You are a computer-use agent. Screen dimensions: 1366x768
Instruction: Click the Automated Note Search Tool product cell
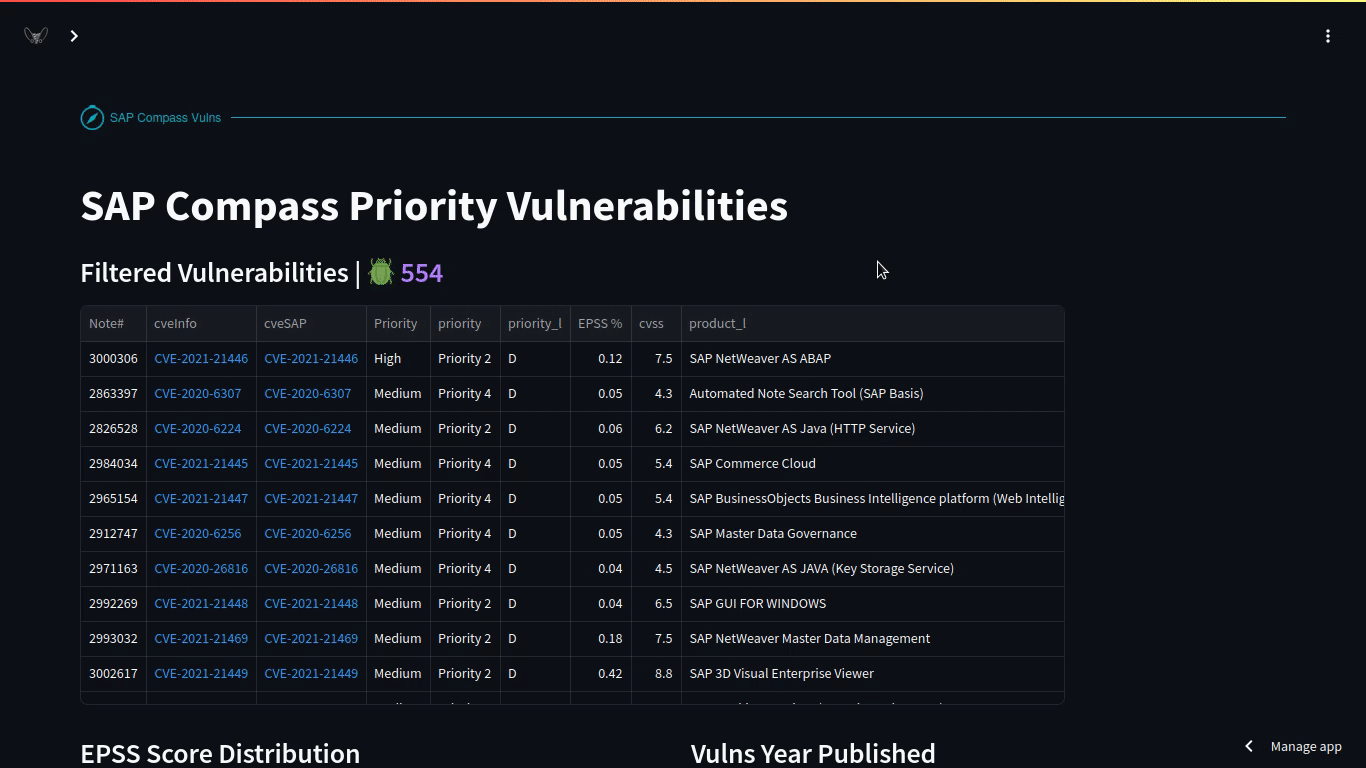coord(873,394)
